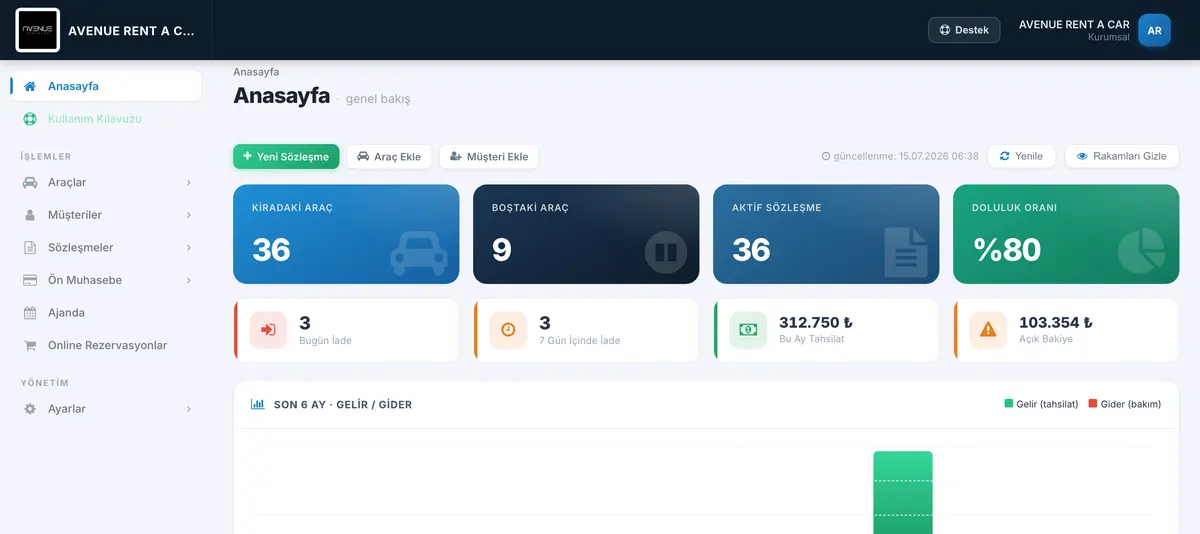Expand the Ön Muhasebe chevron
This screenshot has height=534, width=1200.
(188, 280)
